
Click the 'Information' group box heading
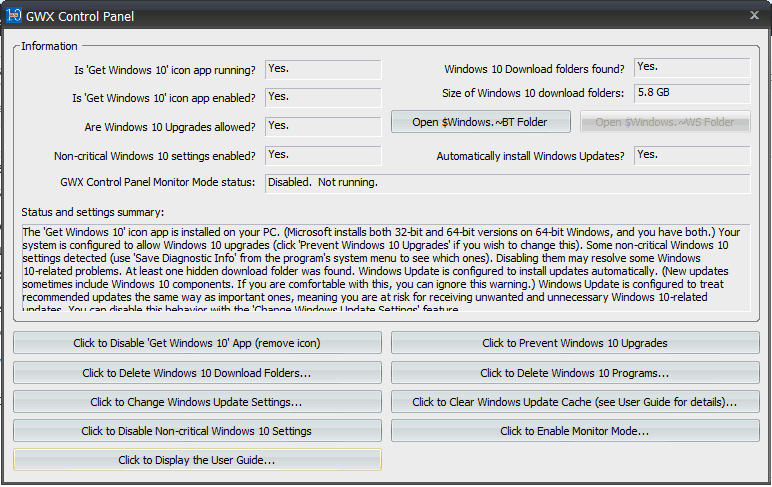pos(49,46)
